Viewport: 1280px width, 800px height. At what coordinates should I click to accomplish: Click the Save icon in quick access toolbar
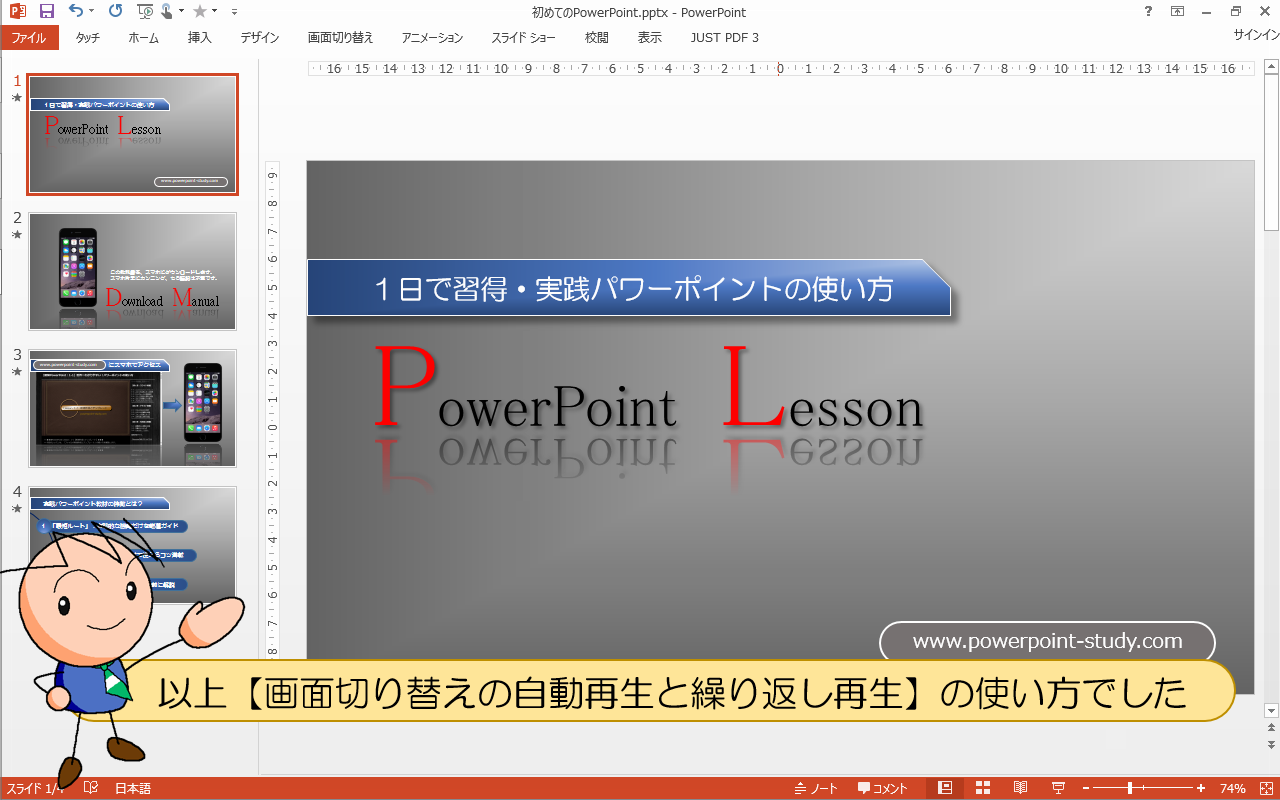pyautogui.click(x=46, y=12)
